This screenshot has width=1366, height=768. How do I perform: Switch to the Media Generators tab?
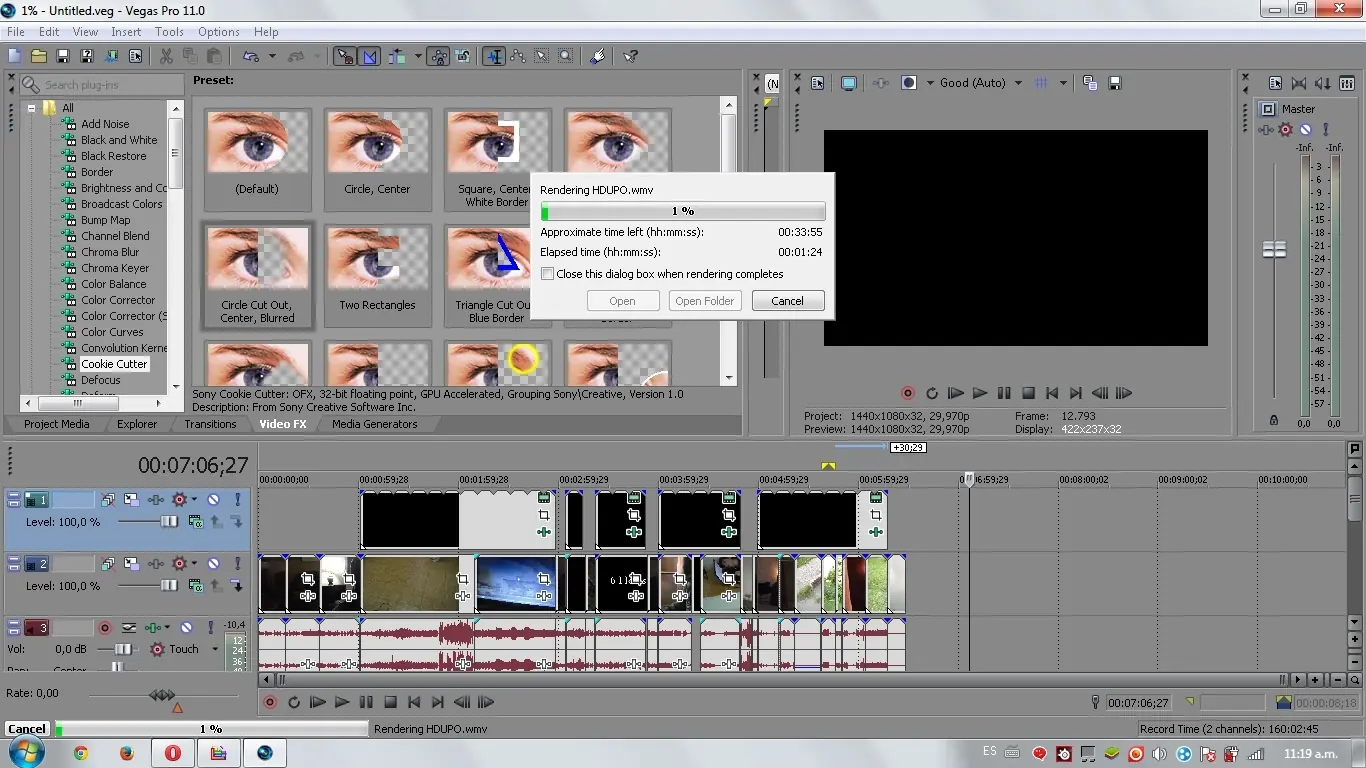pos(375,424)
